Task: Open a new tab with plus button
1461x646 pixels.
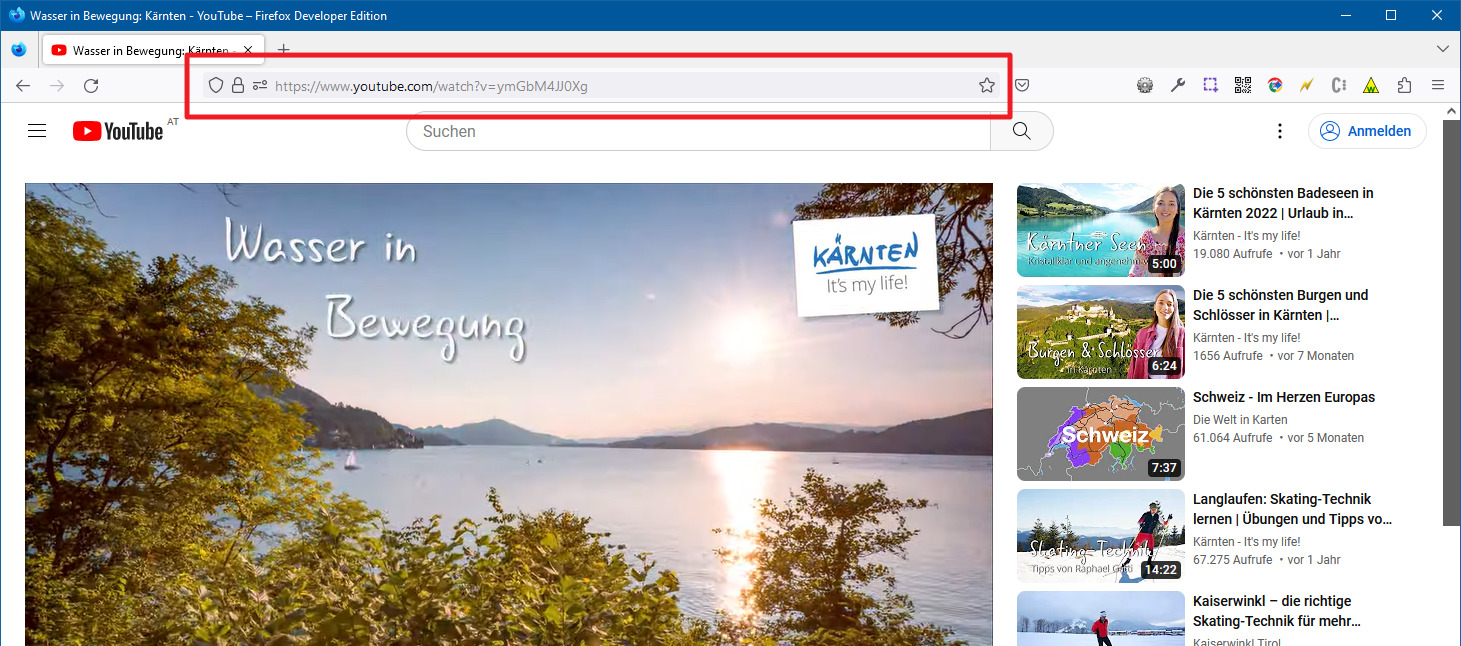Action: pos(283,50)
